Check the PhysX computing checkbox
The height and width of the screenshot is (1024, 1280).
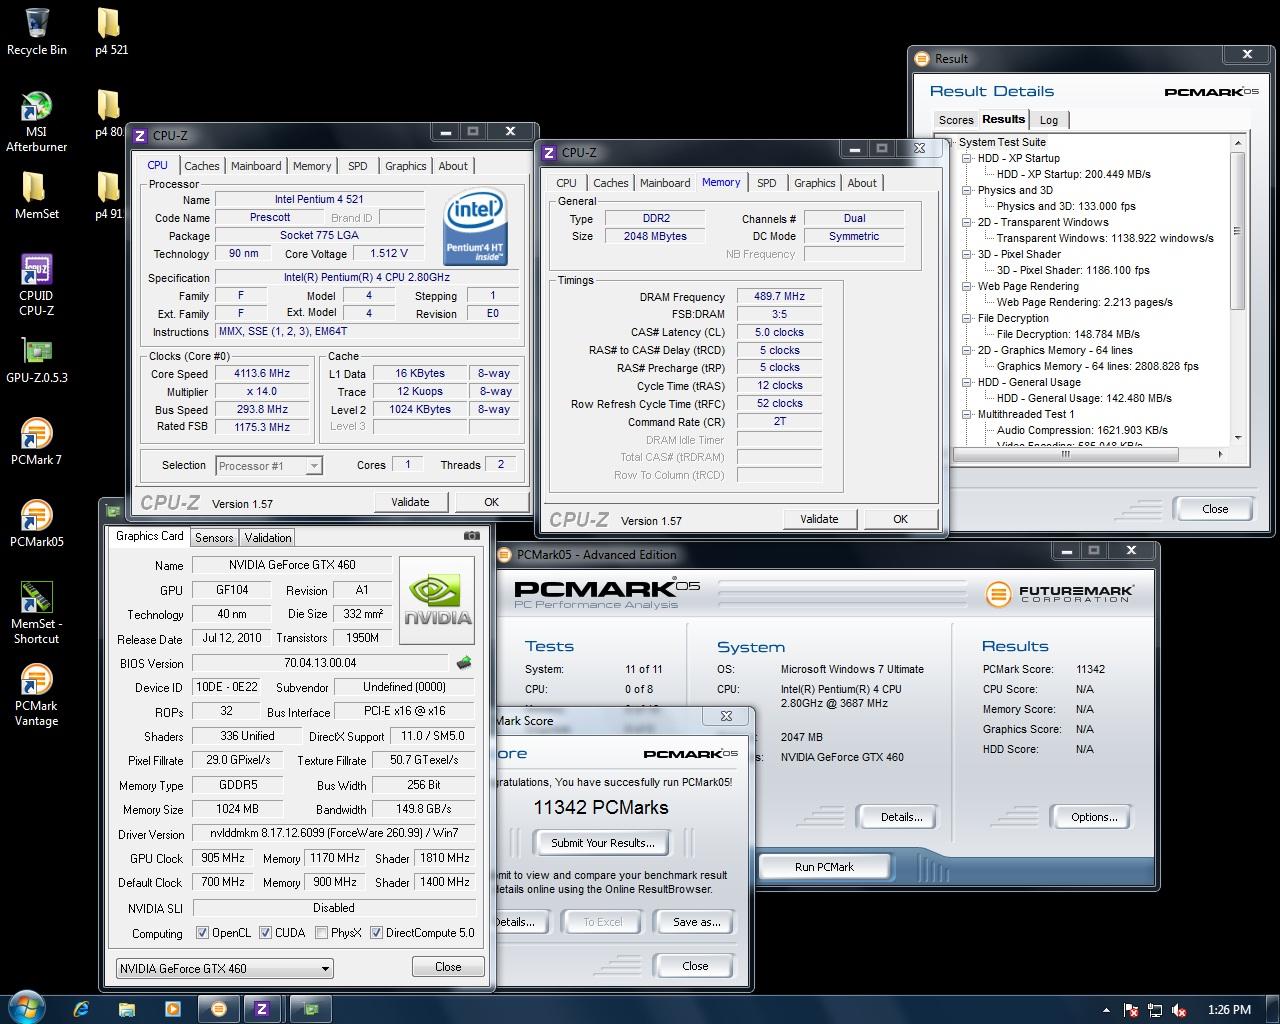point(321,933)
